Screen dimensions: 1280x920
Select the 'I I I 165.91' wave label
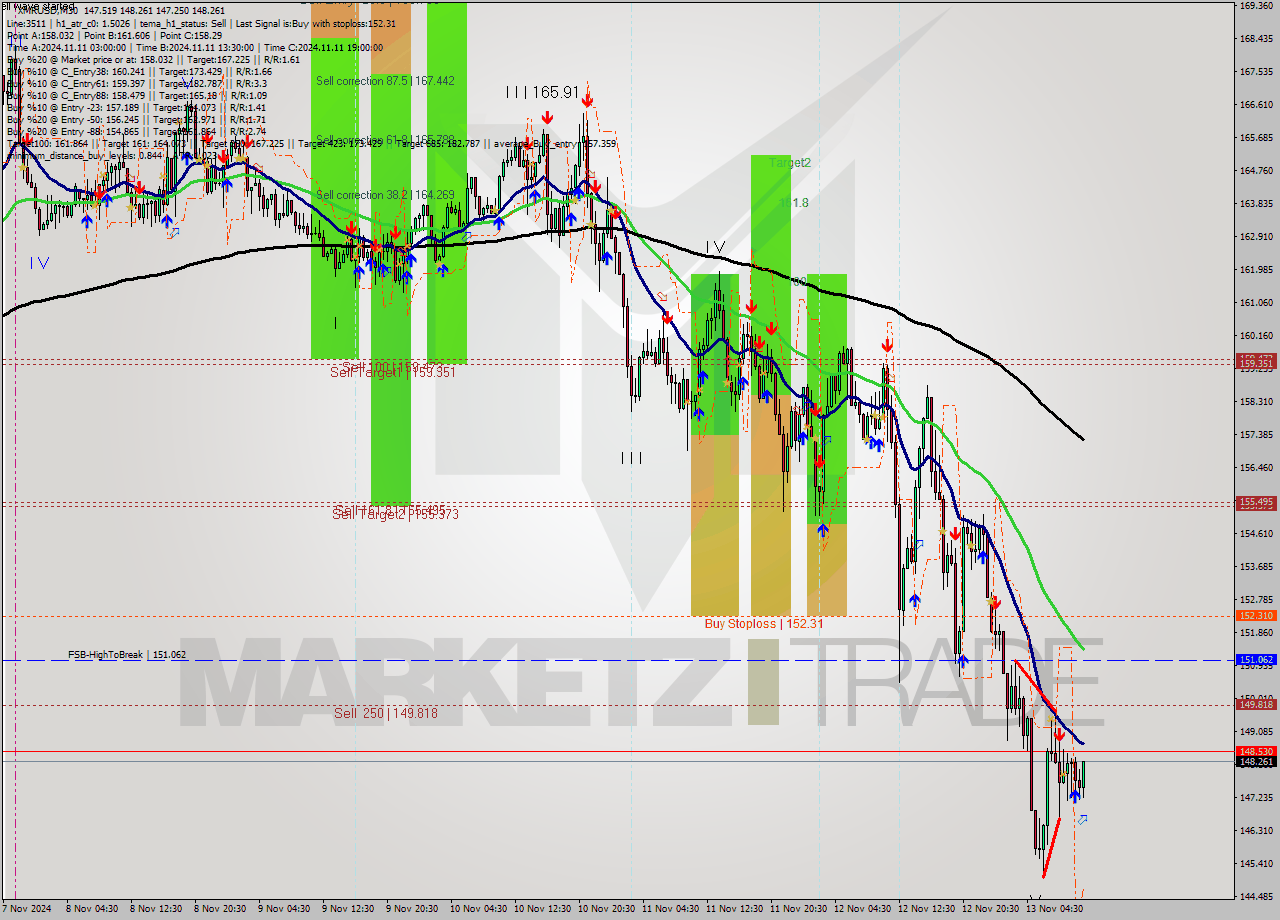coord(542,92)
